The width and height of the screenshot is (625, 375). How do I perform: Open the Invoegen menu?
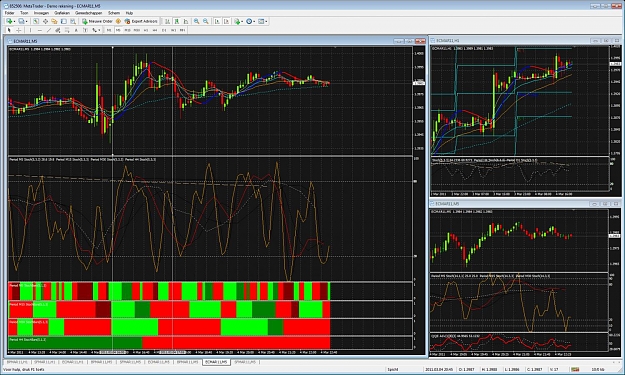pyautogui.click(x=41, y=13)
